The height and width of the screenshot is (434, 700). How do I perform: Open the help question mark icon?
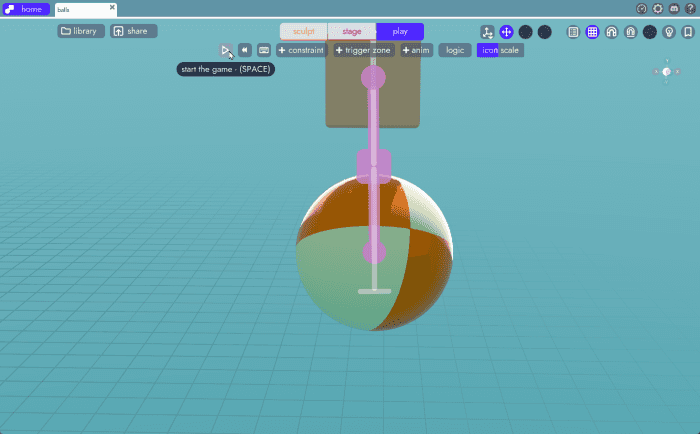coord(689,8)
